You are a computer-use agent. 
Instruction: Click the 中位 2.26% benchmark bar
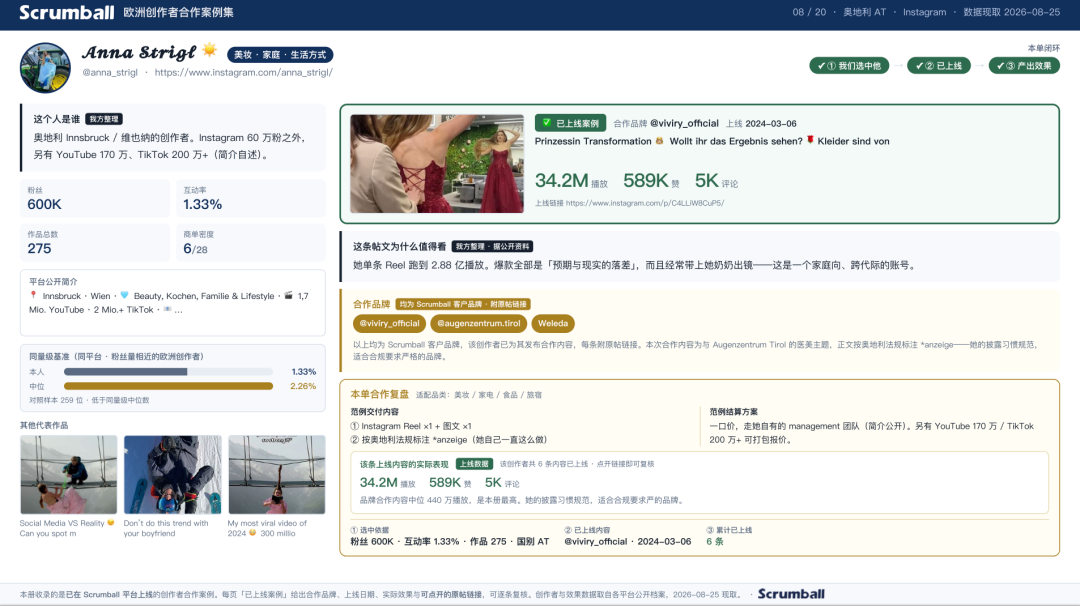[x=169, y=386]
